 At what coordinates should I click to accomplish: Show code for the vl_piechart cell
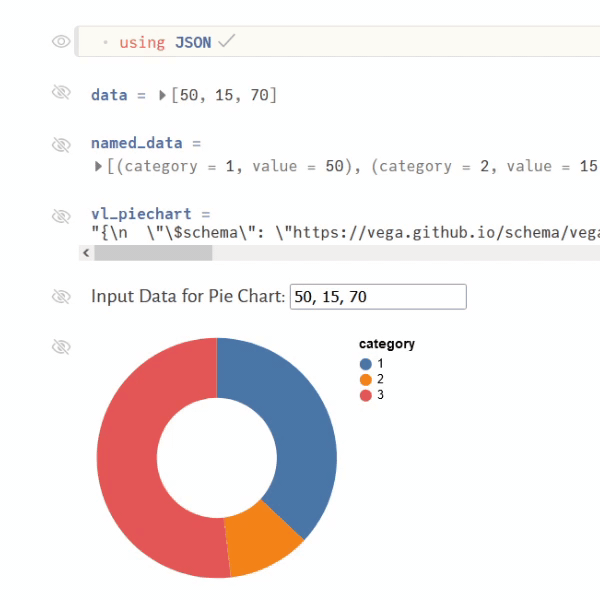[61, 216]
